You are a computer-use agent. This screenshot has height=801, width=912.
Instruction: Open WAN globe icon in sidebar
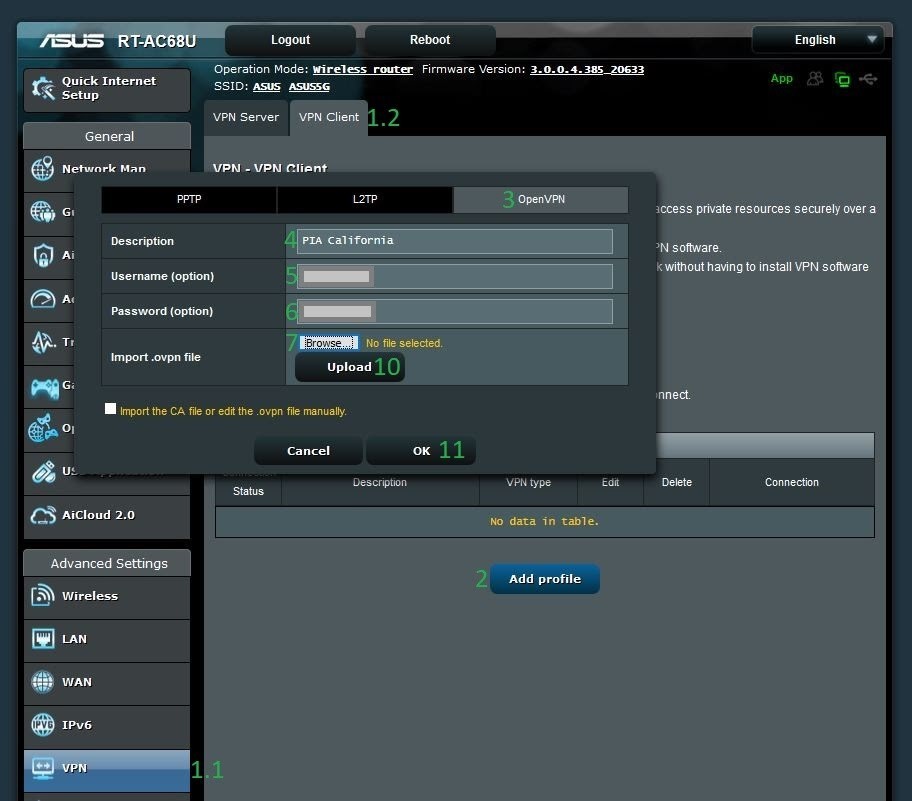[43, 682]
